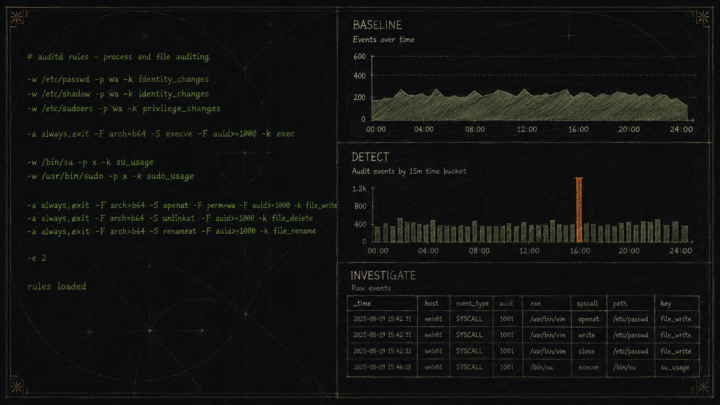Sort by the exe column header
The height and width of the screenshot is (405, 720).
[535, 304]
